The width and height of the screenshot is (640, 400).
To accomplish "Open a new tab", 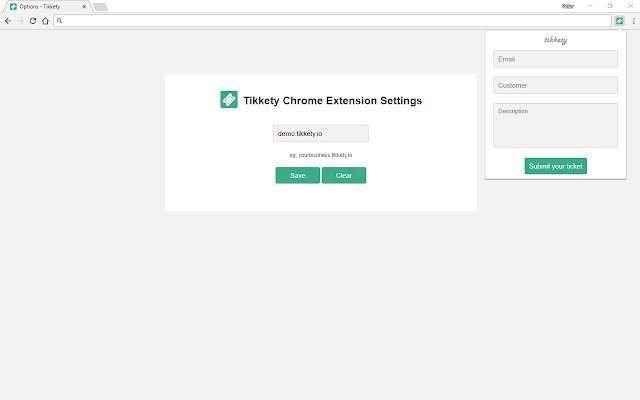I will 100,7.
